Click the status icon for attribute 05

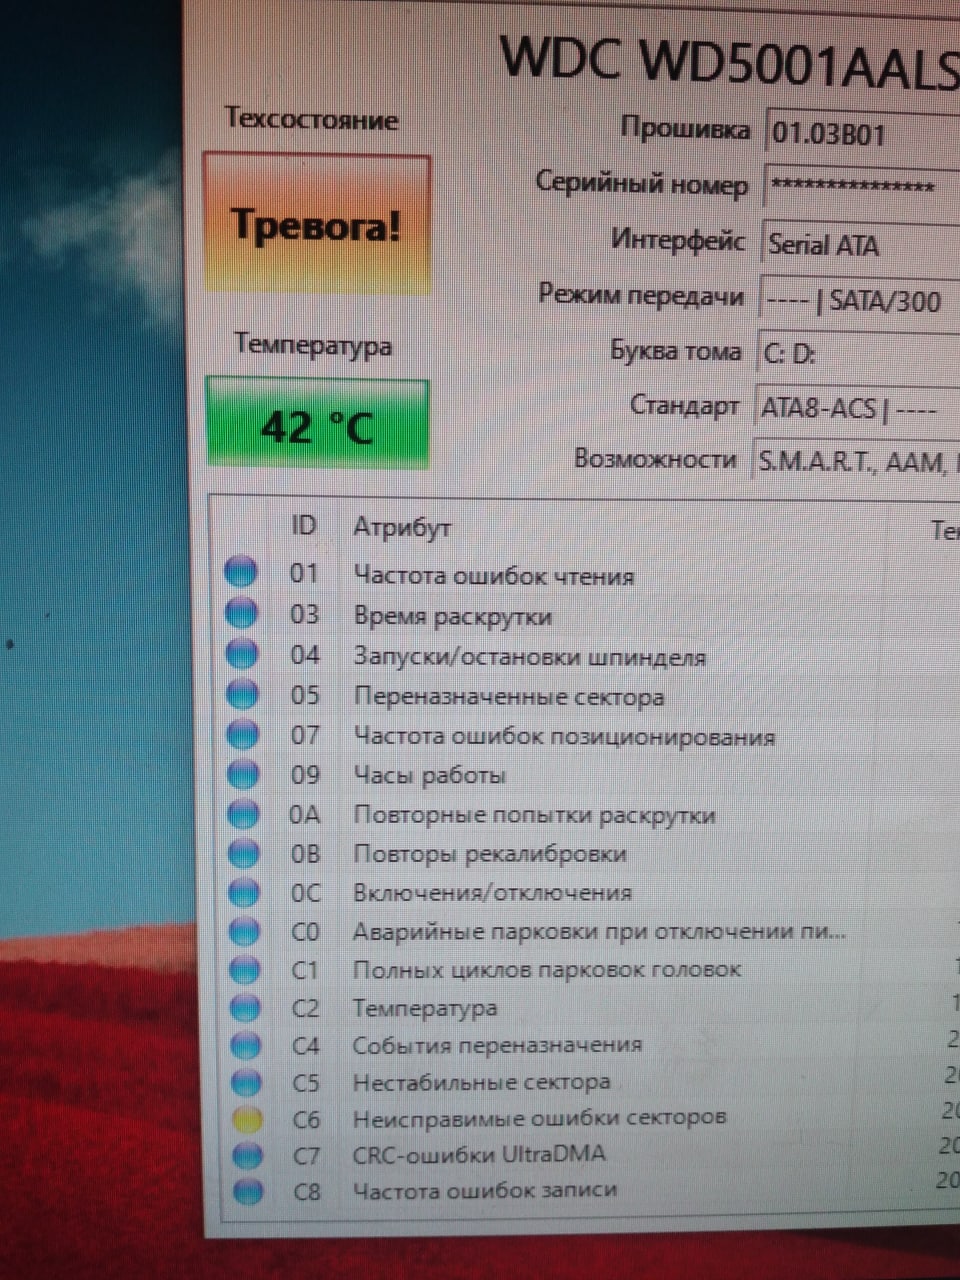click(242, 693)
